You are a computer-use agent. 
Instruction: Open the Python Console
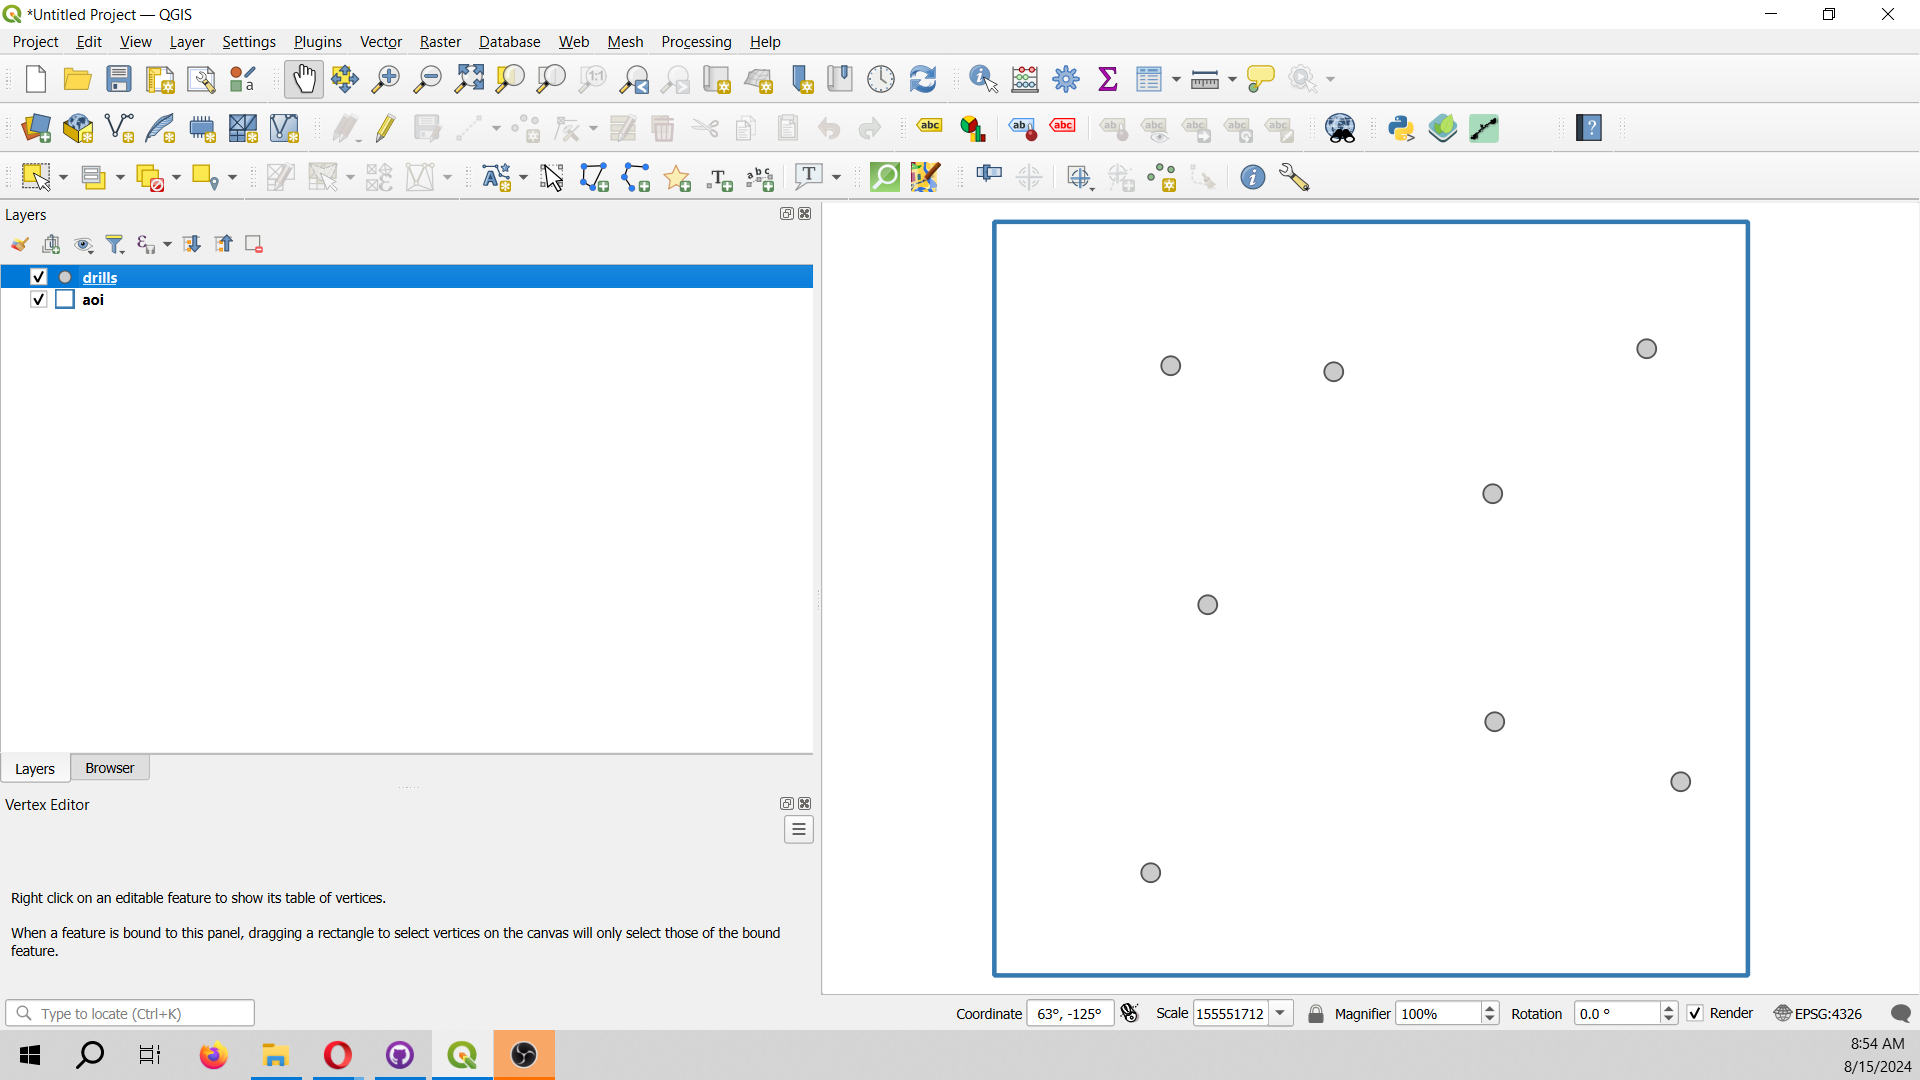pyautogui.click(x=1400, y=128)
